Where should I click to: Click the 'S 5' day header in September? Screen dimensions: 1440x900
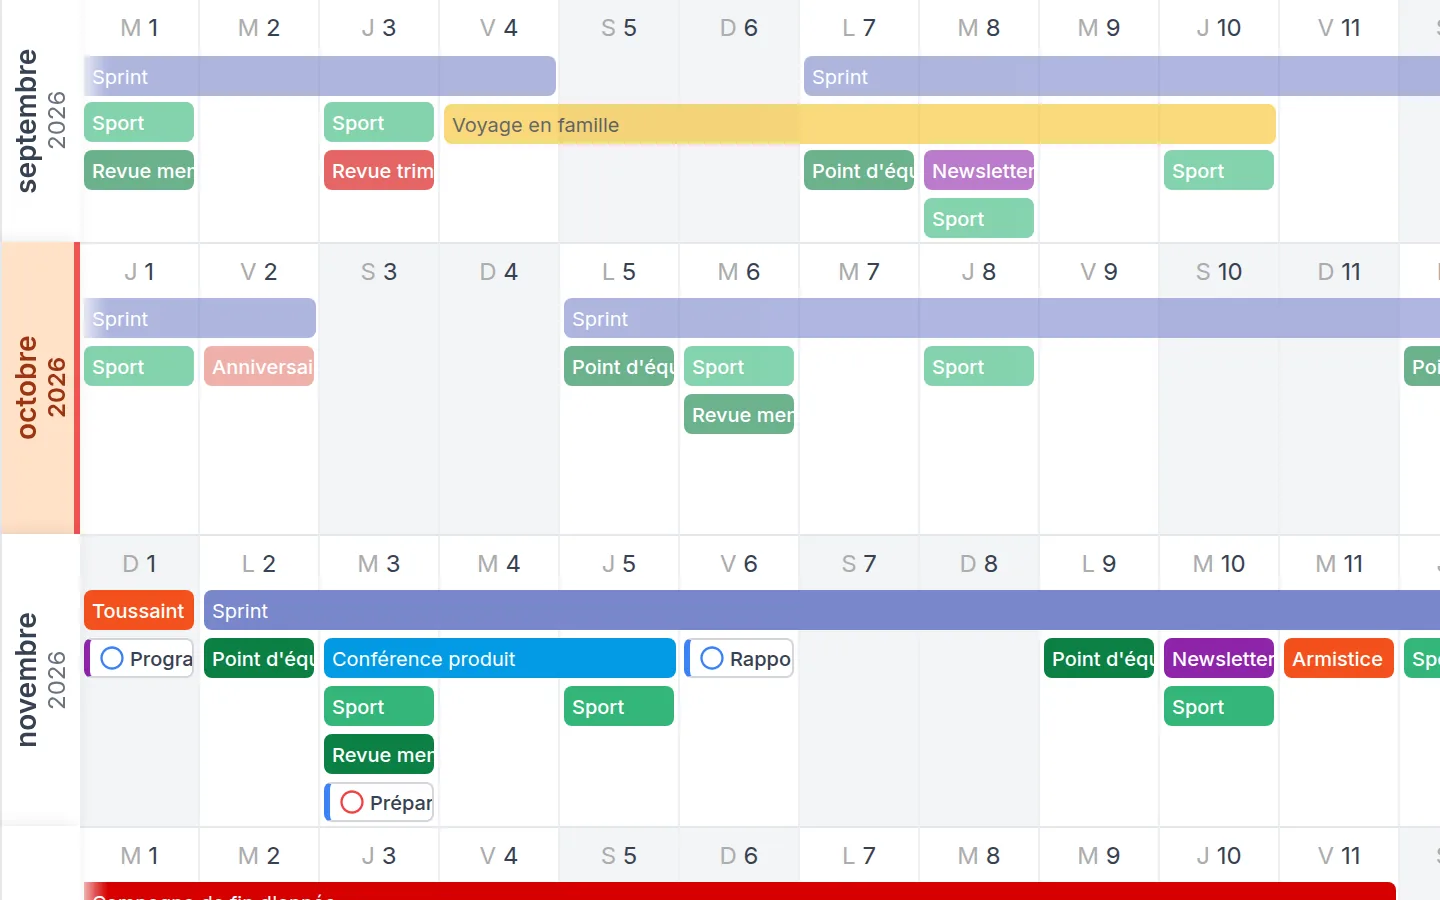619,28
